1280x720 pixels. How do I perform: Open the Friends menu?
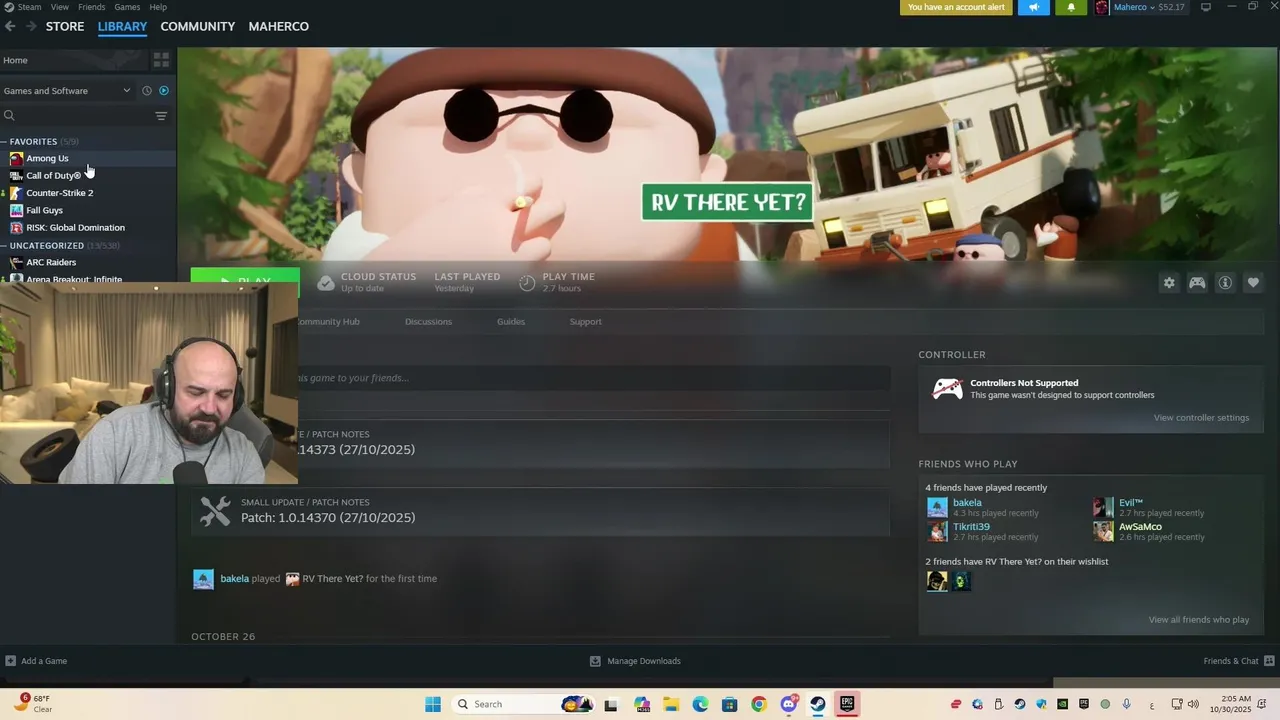(91, 7)
